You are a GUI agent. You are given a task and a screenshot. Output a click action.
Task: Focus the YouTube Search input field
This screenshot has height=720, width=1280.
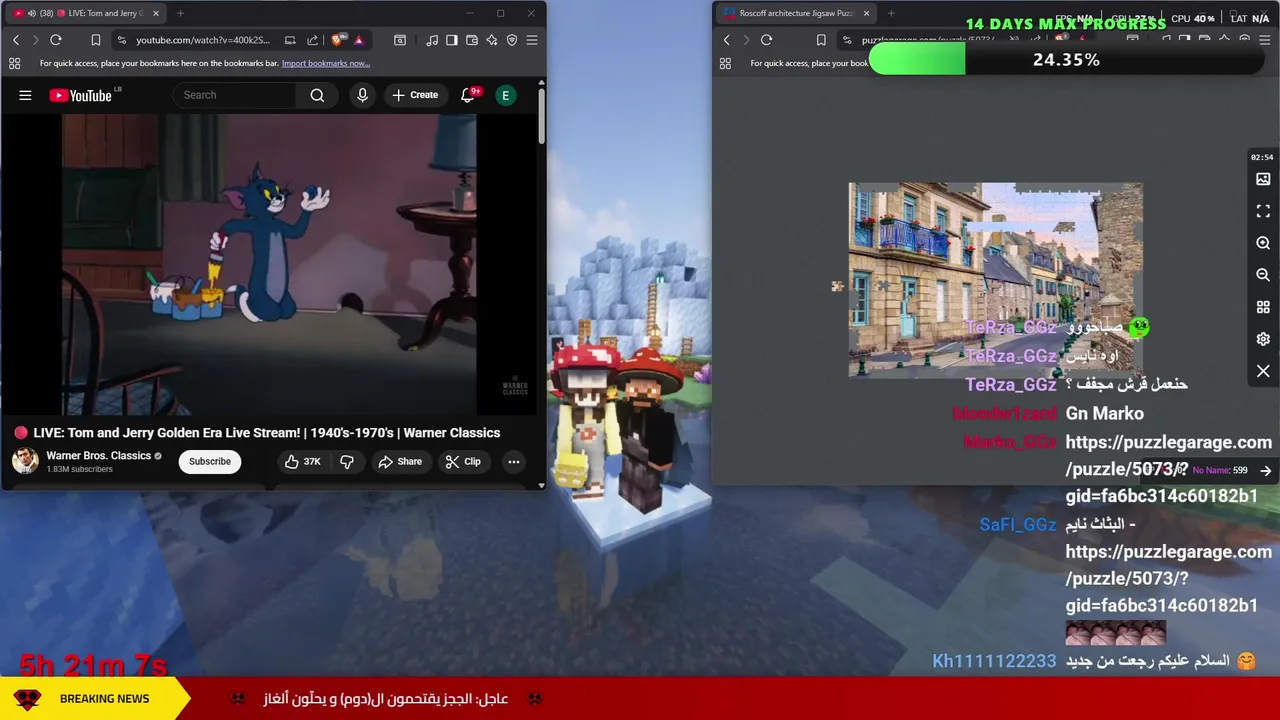[x=235, y=95]
